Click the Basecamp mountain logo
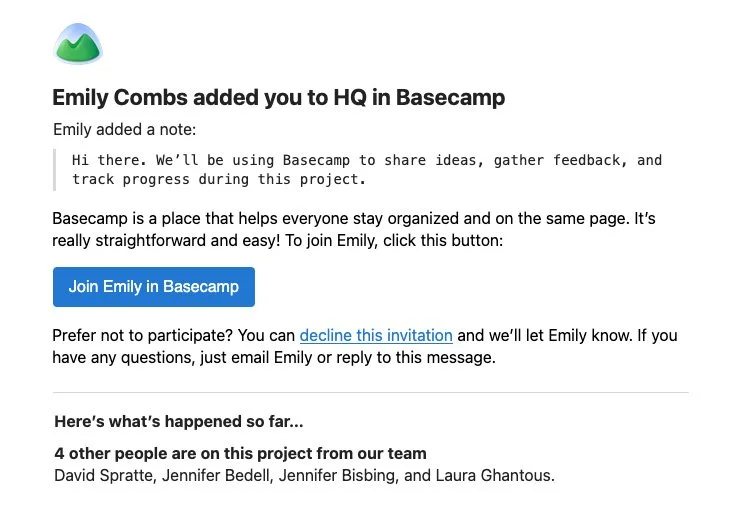755x520 pixels. click(78, 44)
